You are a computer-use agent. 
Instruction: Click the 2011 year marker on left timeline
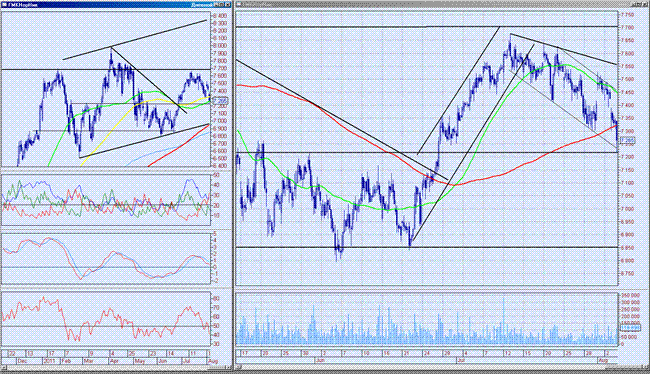click(49, 361)
